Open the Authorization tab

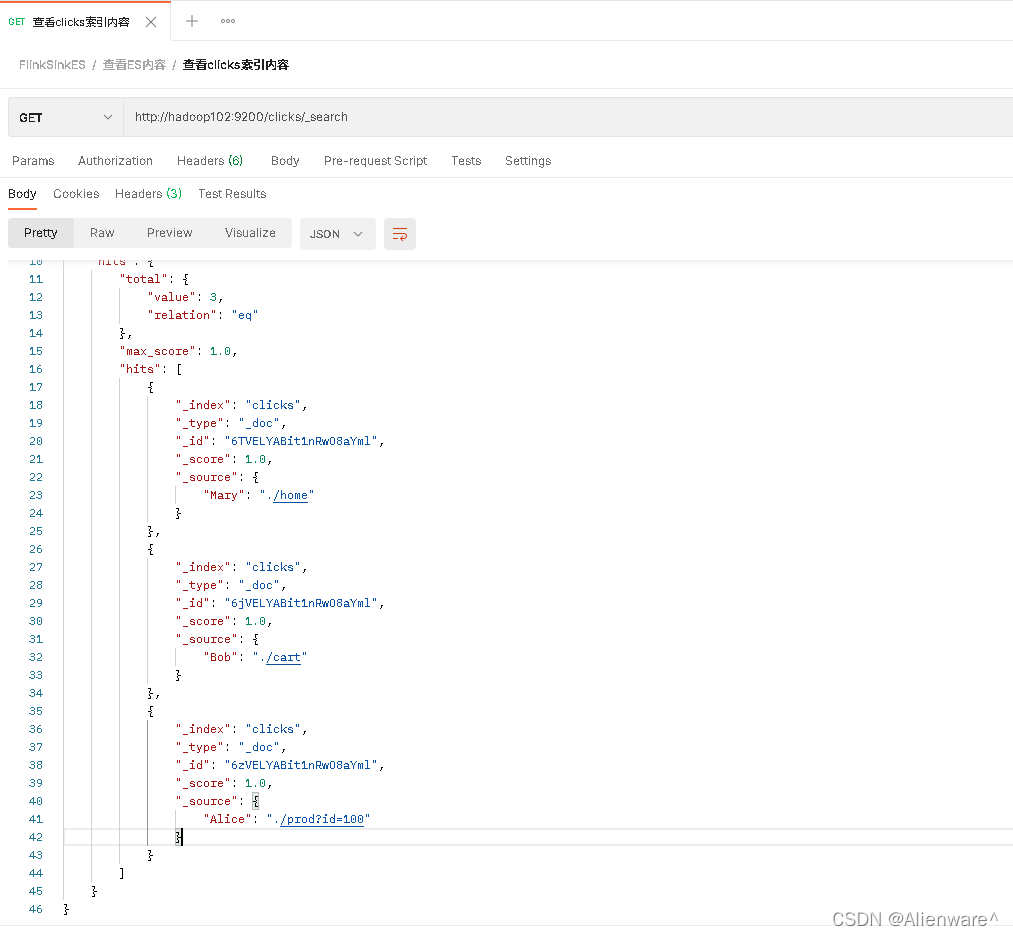(115, 161)
